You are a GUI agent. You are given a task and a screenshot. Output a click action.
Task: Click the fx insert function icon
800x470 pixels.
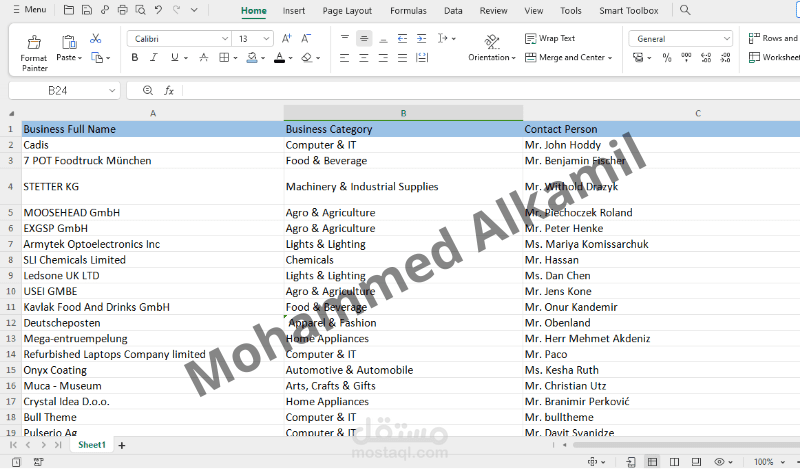169,91
